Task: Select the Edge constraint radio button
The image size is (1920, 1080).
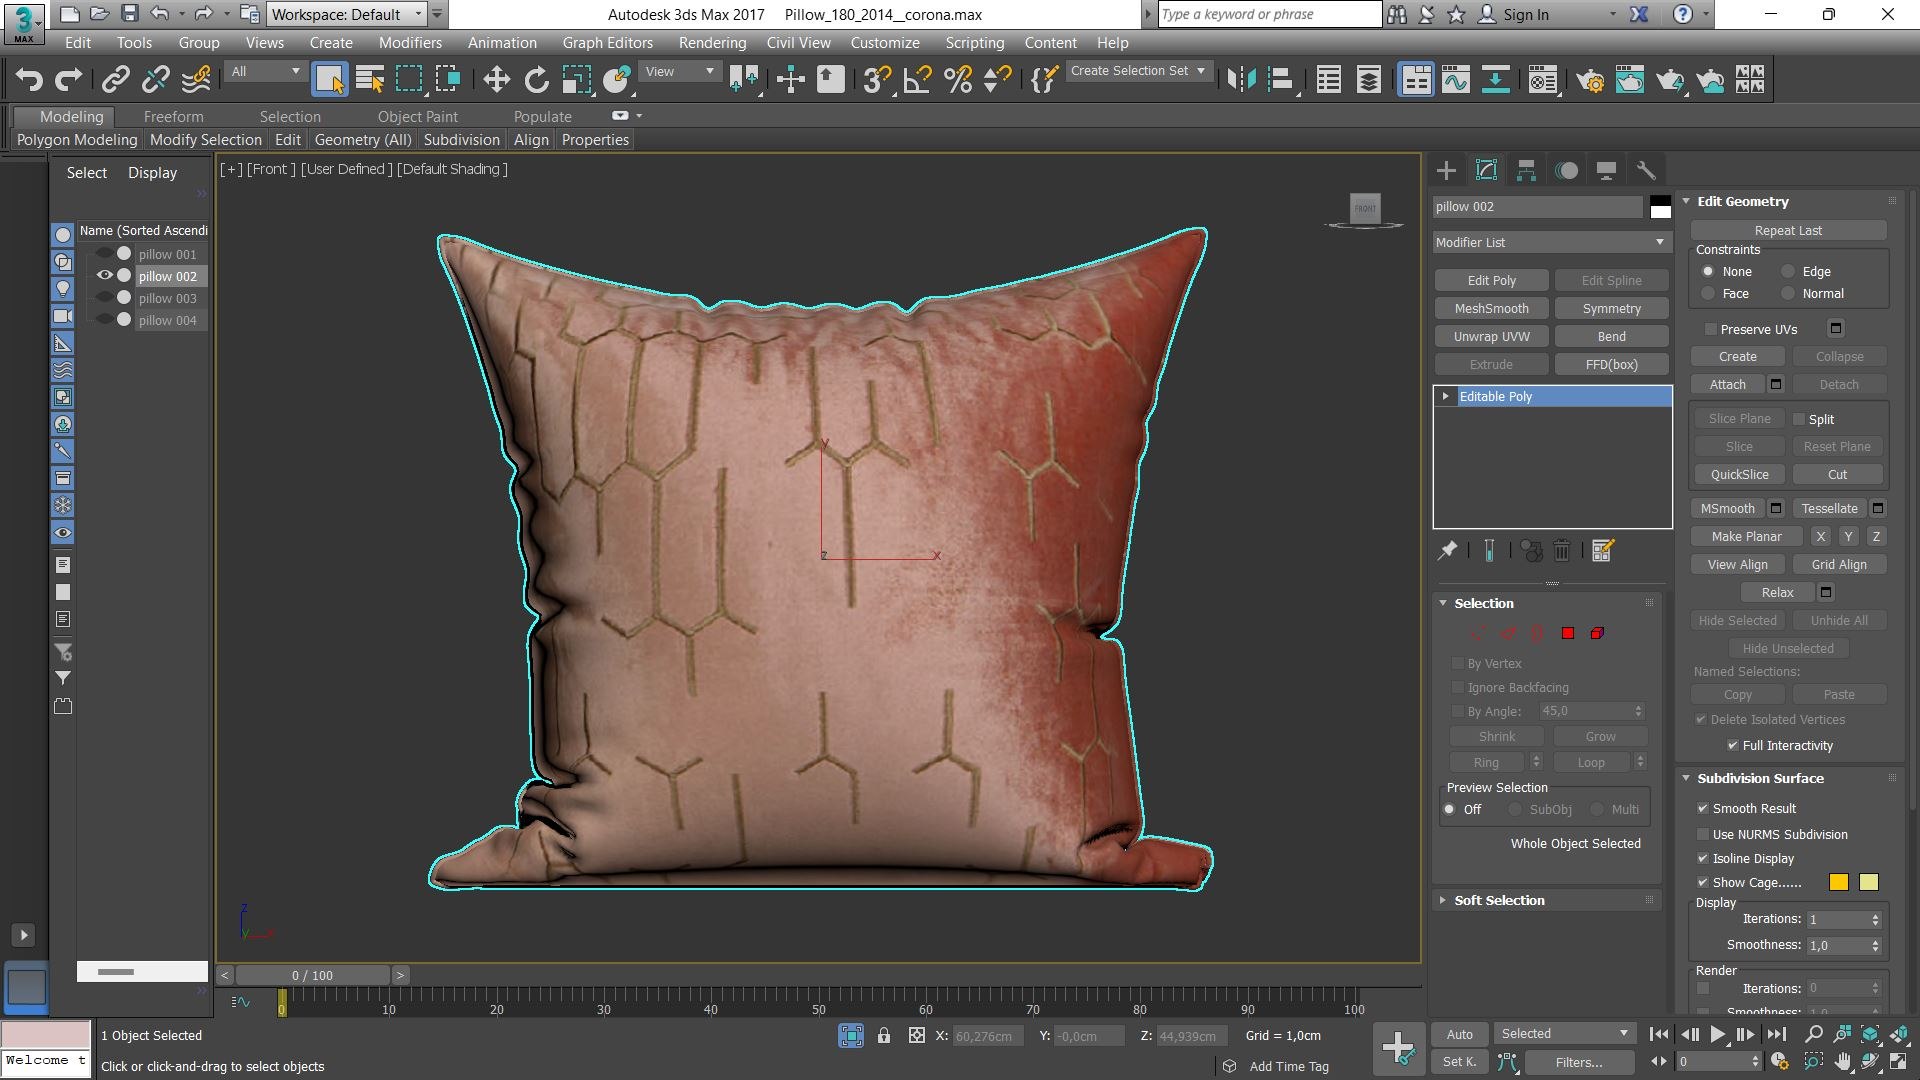Action: click(x=1788, y=271)
